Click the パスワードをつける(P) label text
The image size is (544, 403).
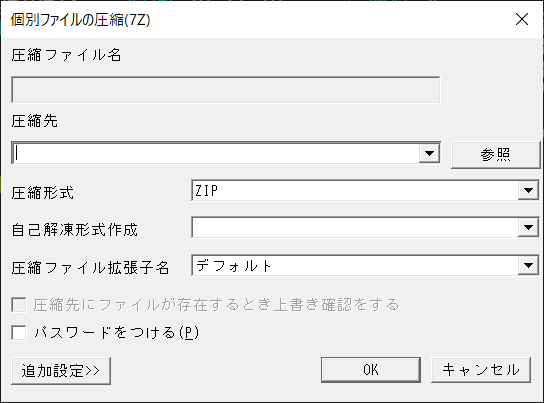(117, 333)
